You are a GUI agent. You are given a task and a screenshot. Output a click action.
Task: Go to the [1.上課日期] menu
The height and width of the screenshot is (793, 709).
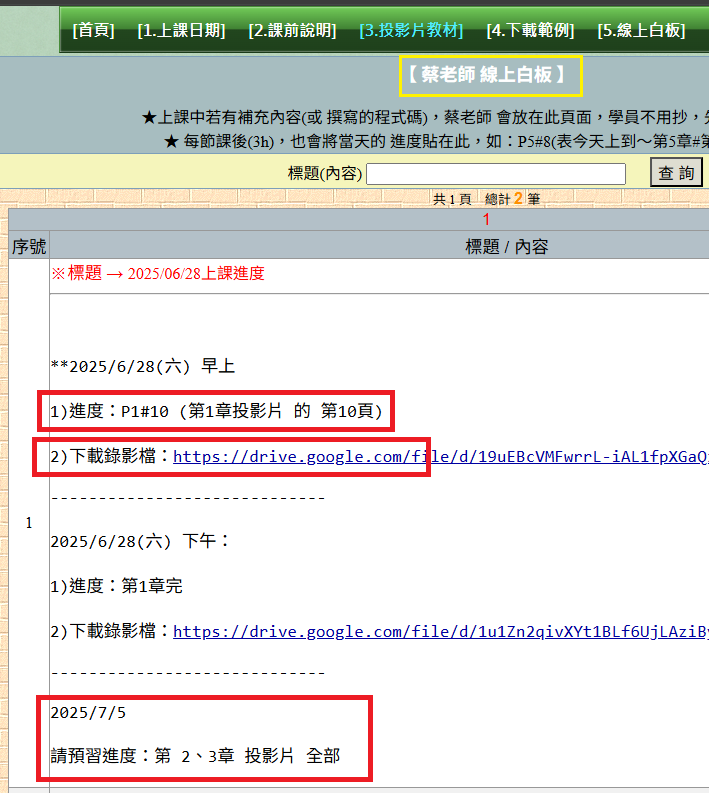[x=183, y=30]
